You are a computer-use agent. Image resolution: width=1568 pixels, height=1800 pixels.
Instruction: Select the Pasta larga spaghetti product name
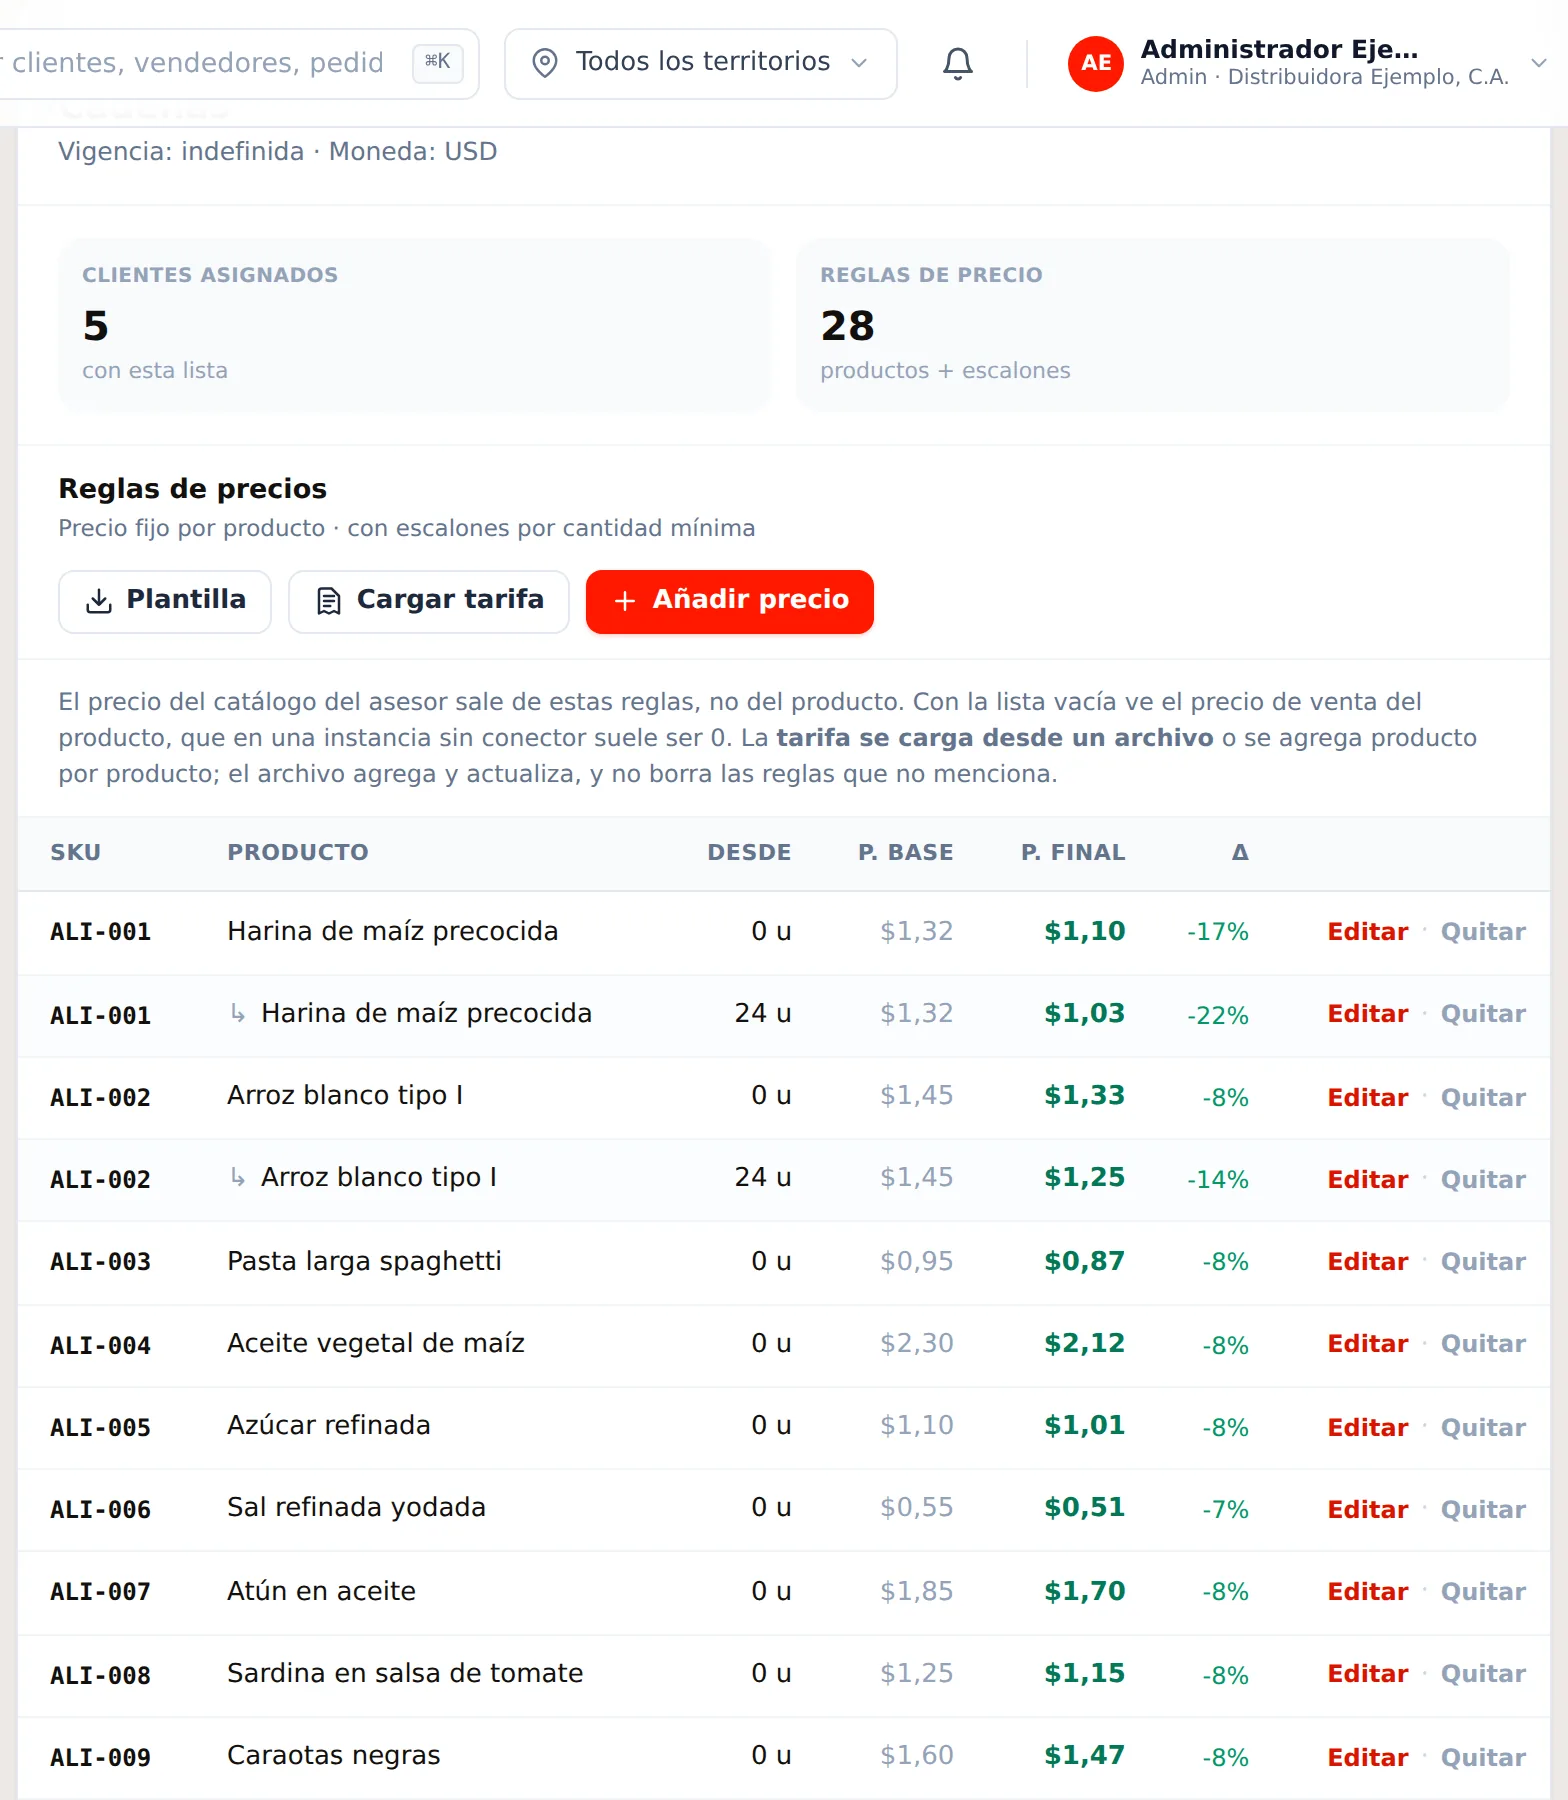pos(364,1261)
